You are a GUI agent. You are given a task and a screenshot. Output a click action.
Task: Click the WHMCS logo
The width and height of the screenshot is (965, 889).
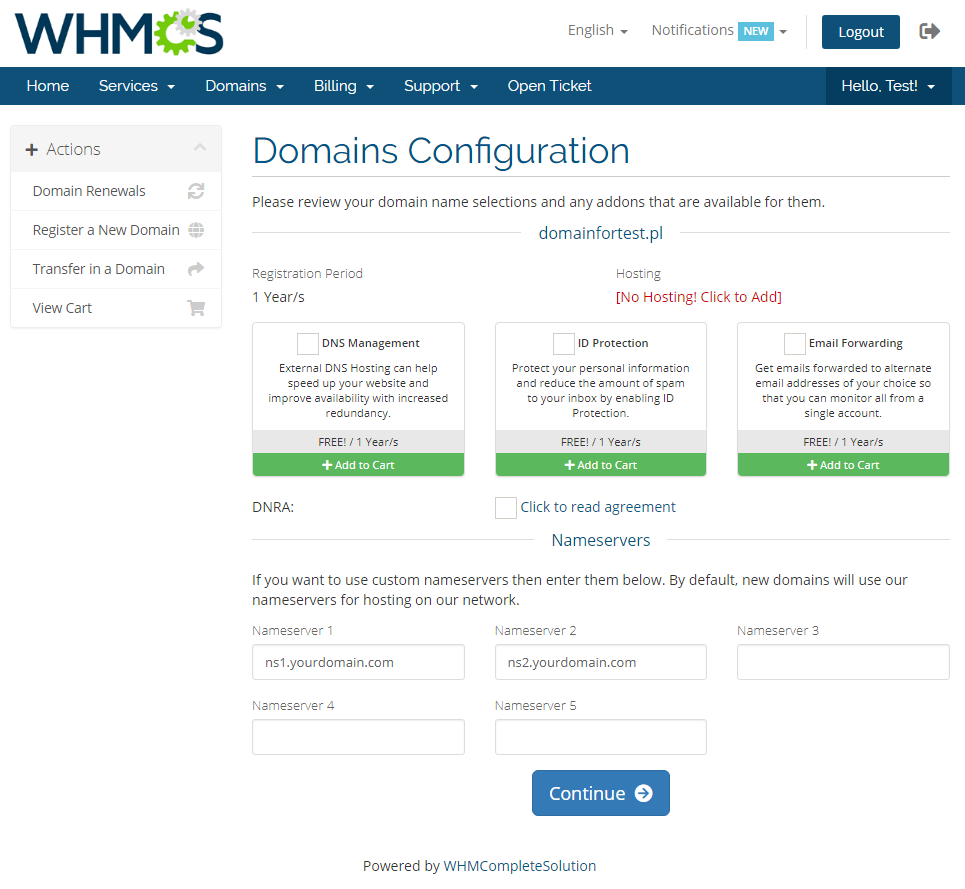(x=119, y=32)
